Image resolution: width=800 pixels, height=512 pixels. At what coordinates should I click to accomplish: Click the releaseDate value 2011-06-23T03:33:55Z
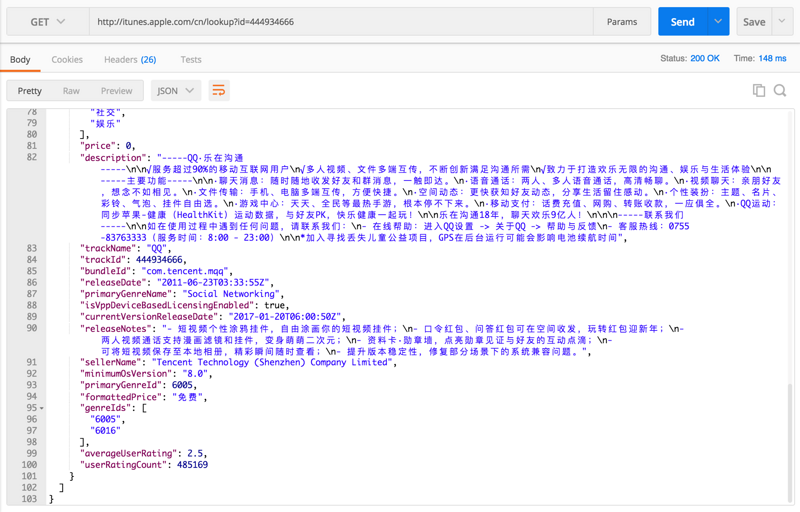pos(213,283)
